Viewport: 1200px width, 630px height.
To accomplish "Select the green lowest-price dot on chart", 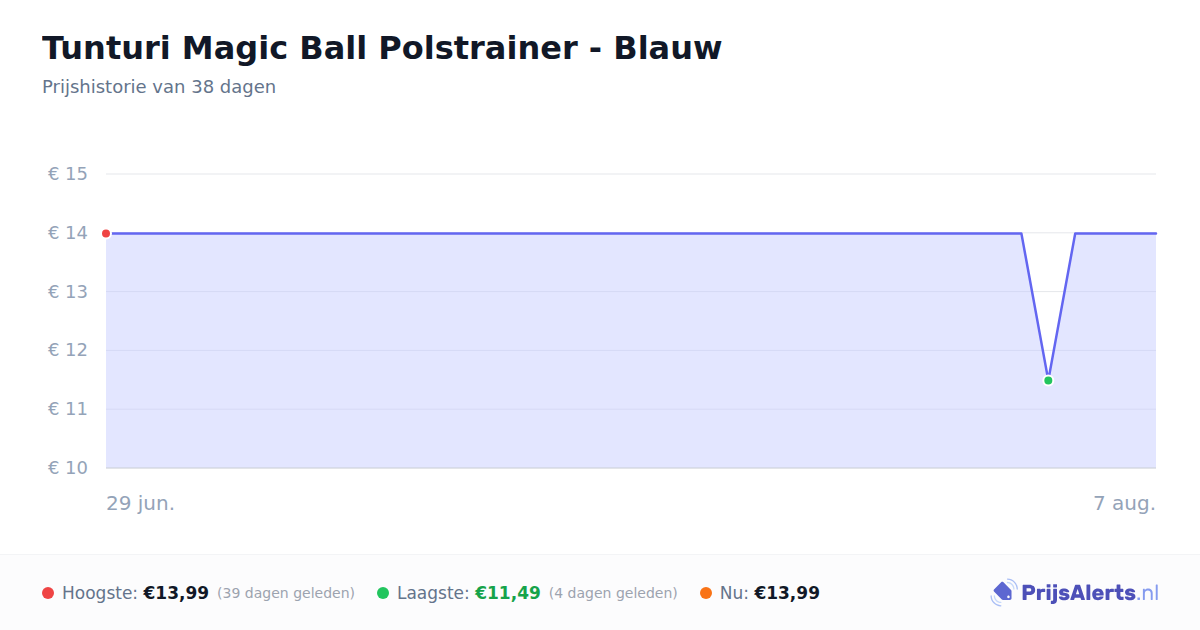I will point(1048,380).
